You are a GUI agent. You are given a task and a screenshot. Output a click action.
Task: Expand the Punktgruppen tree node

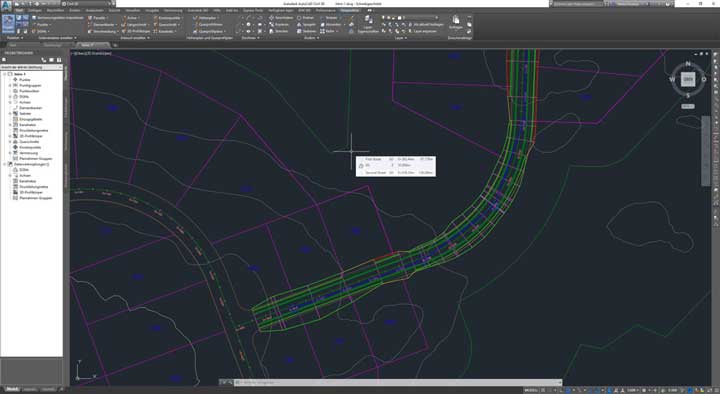pyautogui.click(x=10, y=85)
